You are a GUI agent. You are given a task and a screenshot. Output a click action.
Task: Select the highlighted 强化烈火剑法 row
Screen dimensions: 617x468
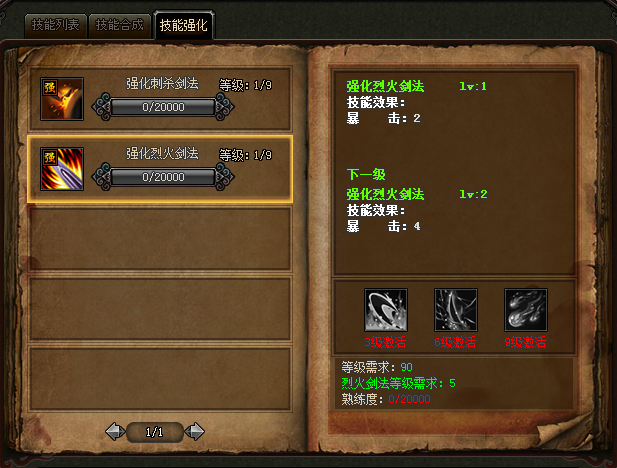(x=160, y=169)
